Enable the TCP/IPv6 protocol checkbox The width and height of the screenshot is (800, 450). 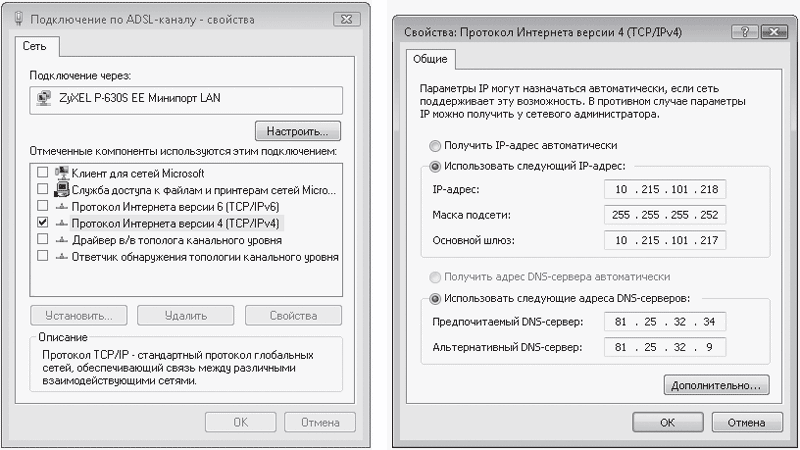tap(42, 206)
